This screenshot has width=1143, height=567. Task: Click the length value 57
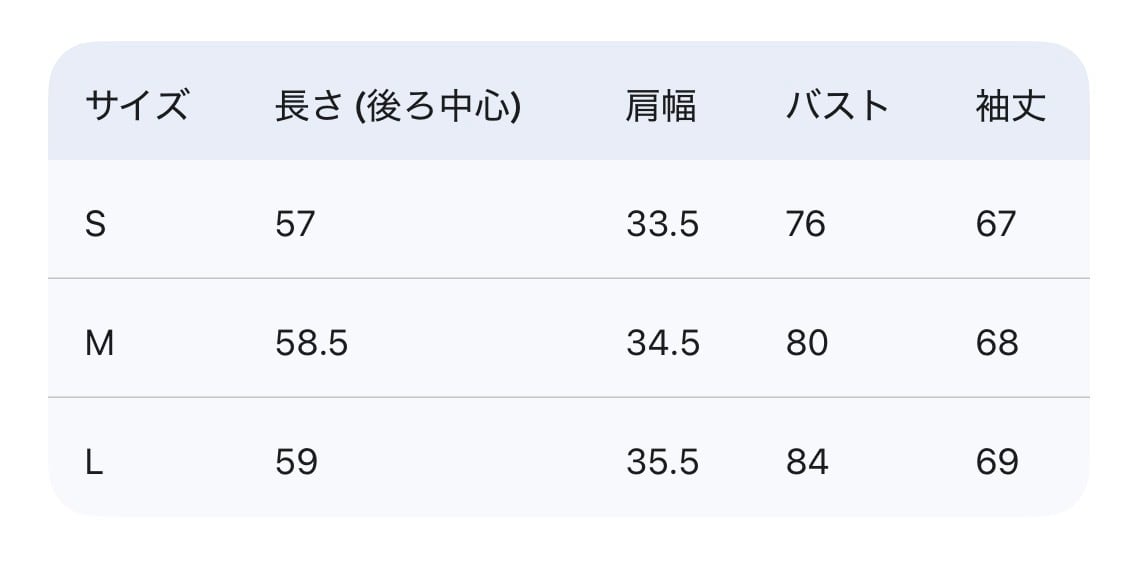295,224
